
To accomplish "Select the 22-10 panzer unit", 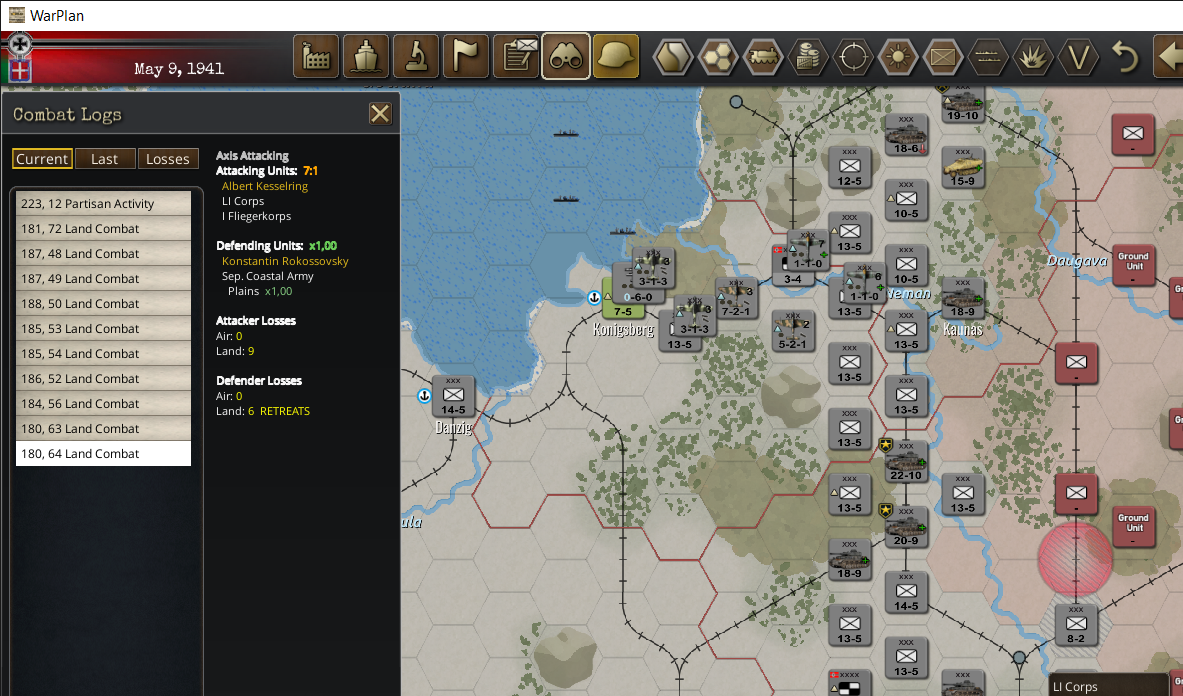I will tap(906, 461).
